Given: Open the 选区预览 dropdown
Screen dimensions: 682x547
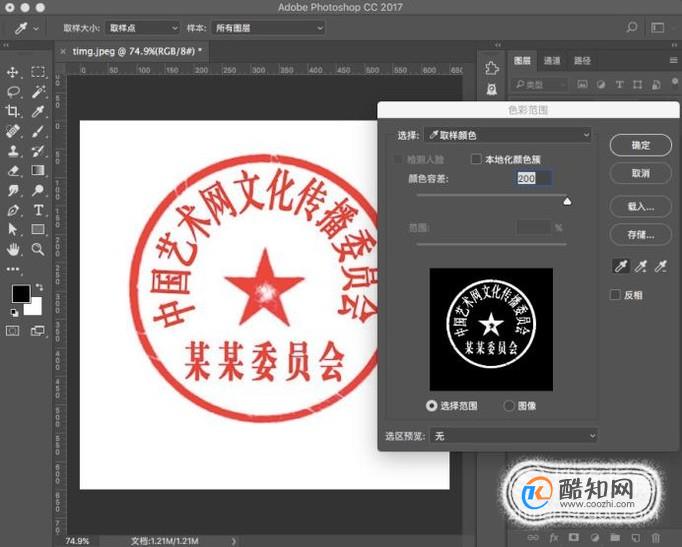Looking at the screenshot, I should tap(513, 436).
